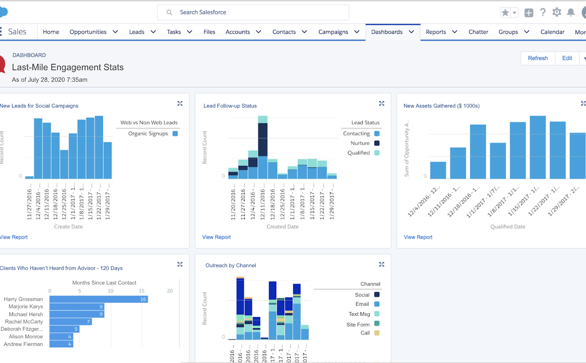
Task: Open the Leads tab
Action: 136,32
